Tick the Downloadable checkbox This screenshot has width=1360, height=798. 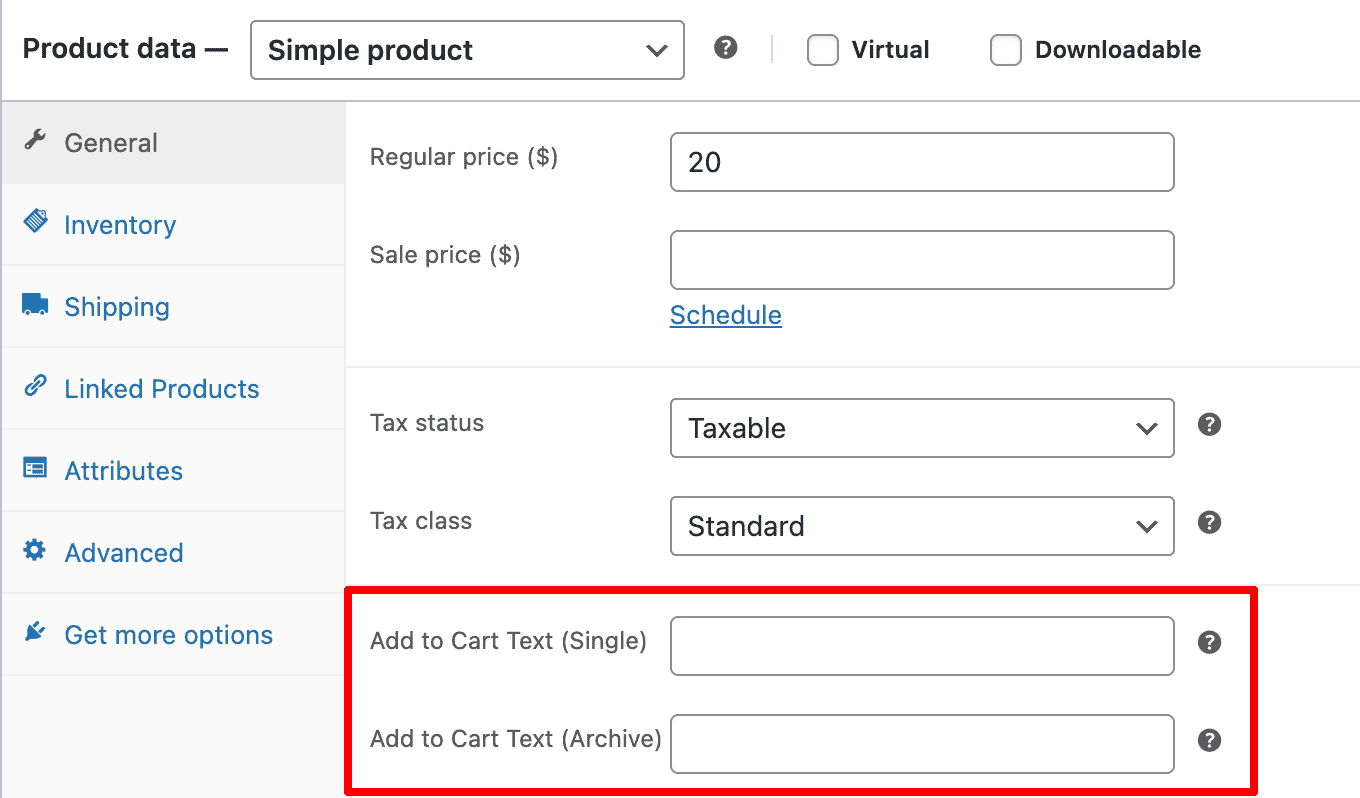click(x=1006, y=50)
